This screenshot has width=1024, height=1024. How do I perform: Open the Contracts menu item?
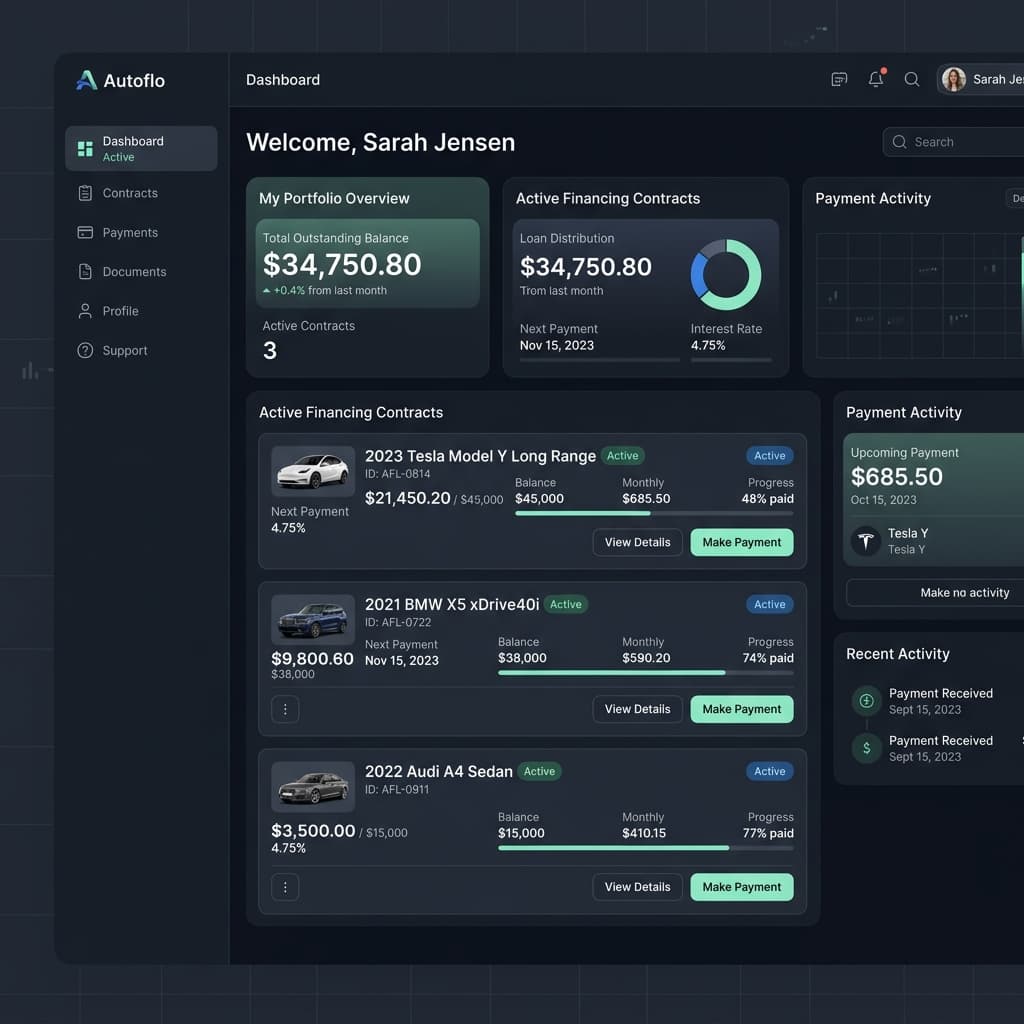coord(141,193)
